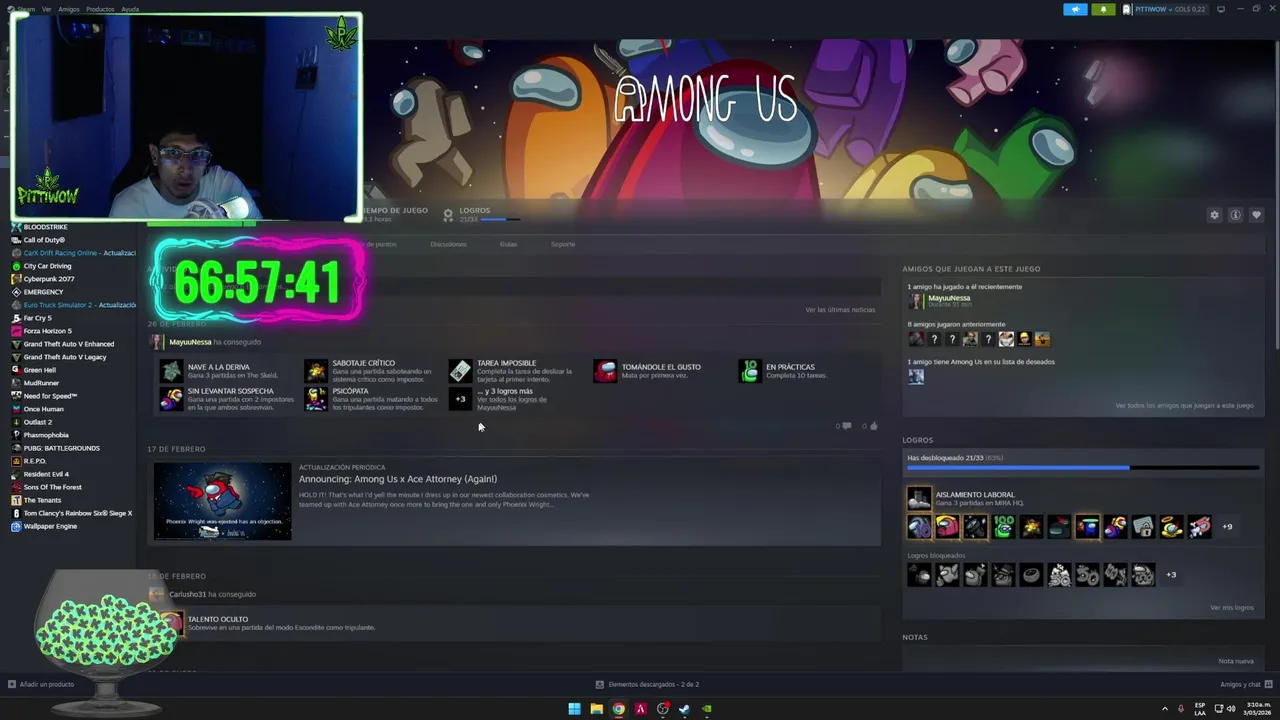Click the R.E.P.O. game icon
Screen dimensions: 1280x720
pyautogui.click(x=16, y=461)
